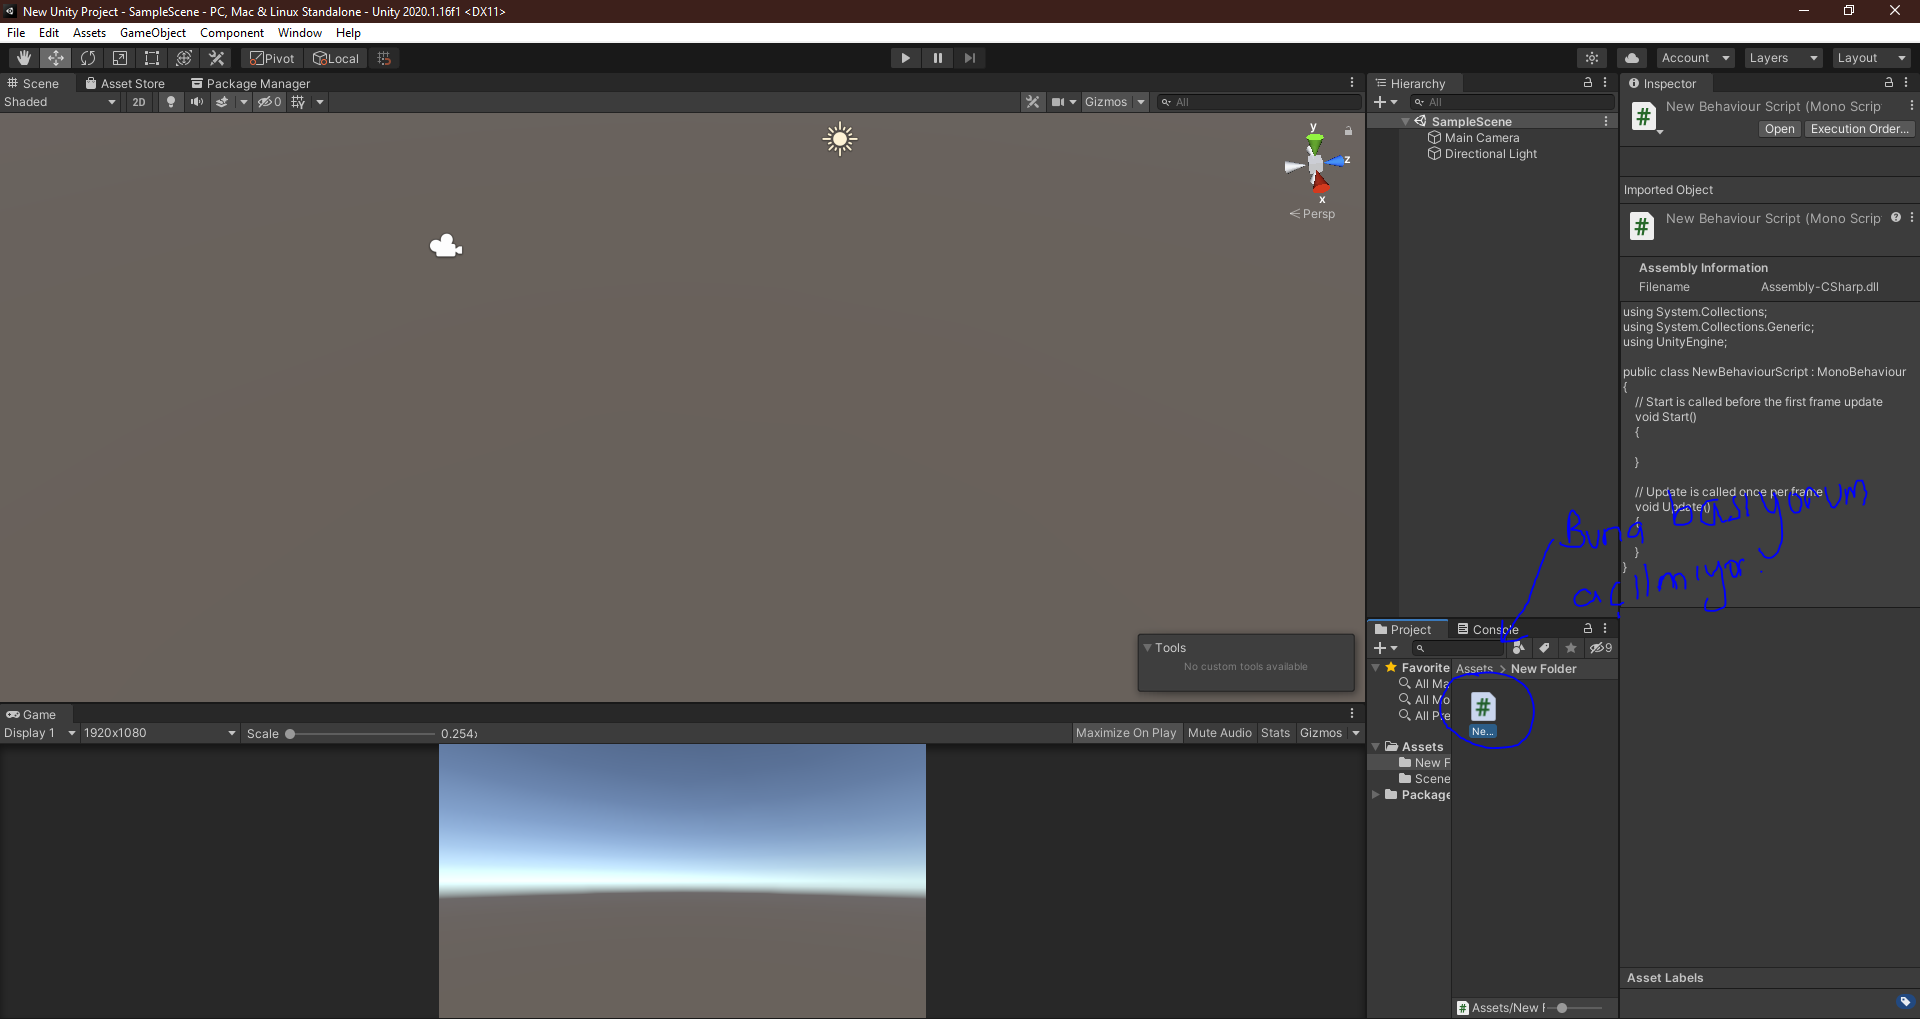
Task: Switch to the Package Manager tab
Action: click(251, 84)
